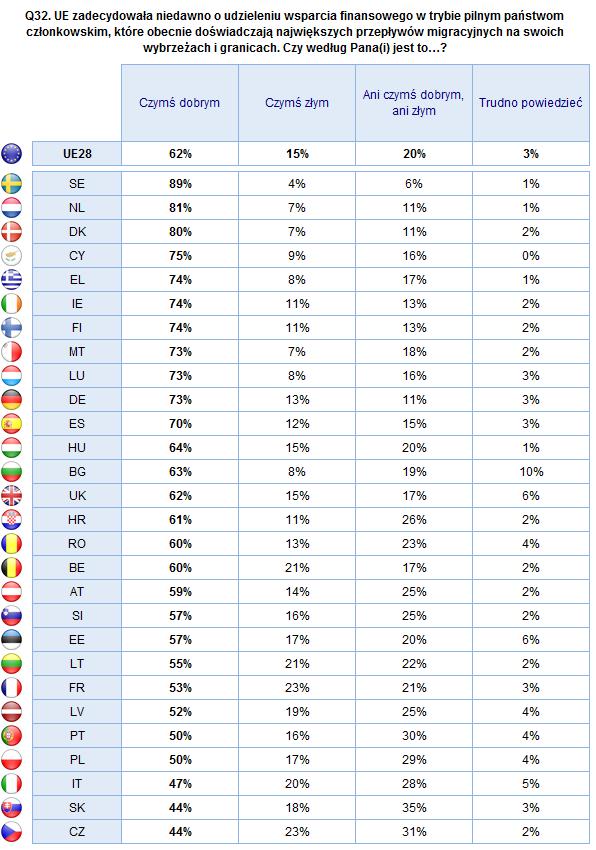Select the Trudno powiedzieć column header
The height and width of the screenshot is (850, 596).
(531, 103)
